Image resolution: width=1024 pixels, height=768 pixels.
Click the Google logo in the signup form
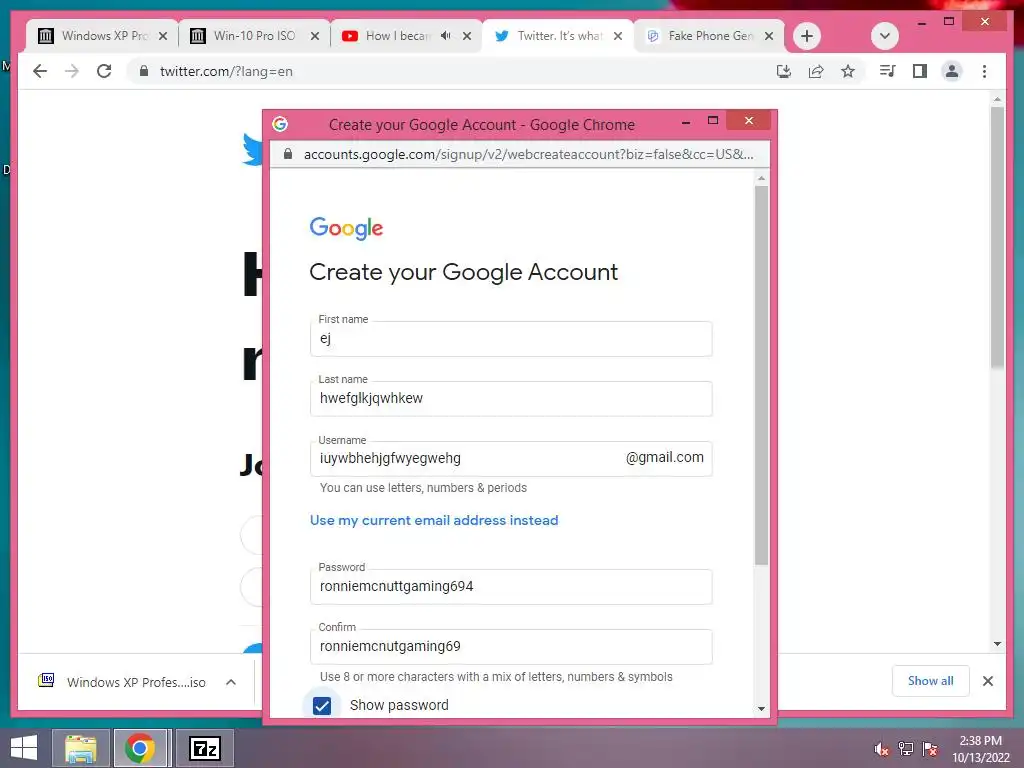point(346,229)
